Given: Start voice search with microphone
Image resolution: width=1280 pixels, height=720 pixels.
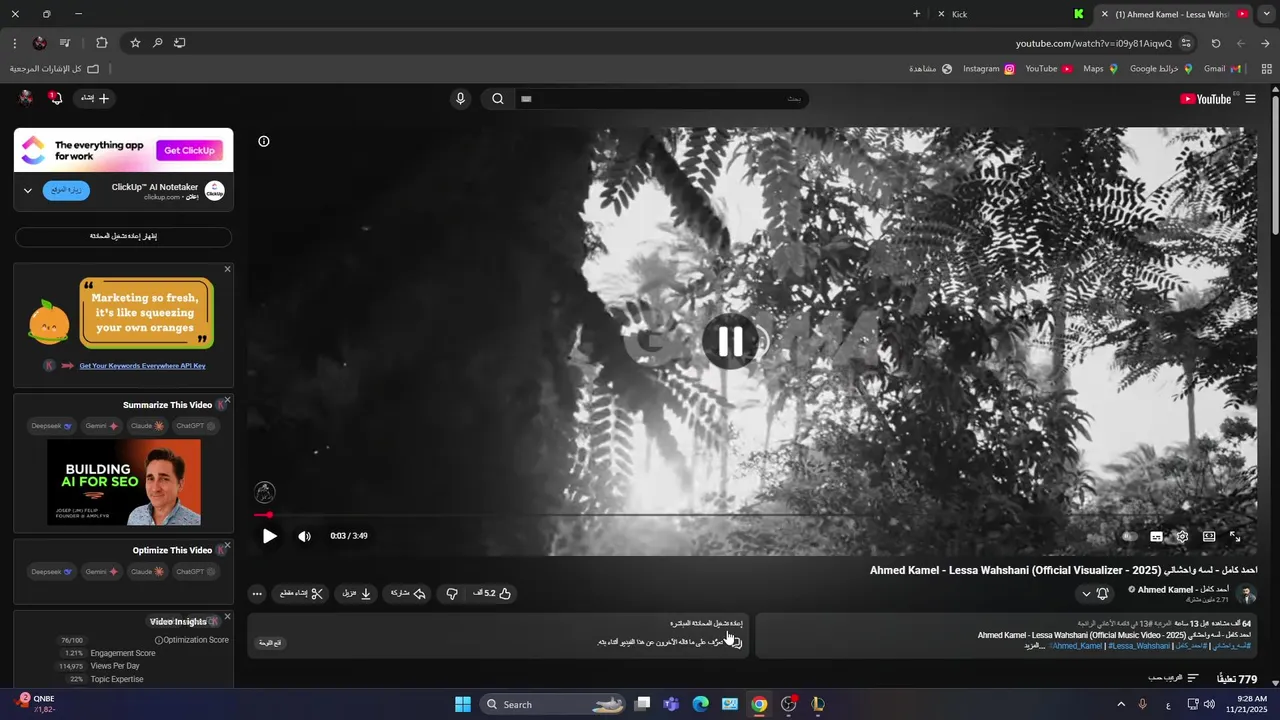Looking at the screenshot, I should point(460,99).
